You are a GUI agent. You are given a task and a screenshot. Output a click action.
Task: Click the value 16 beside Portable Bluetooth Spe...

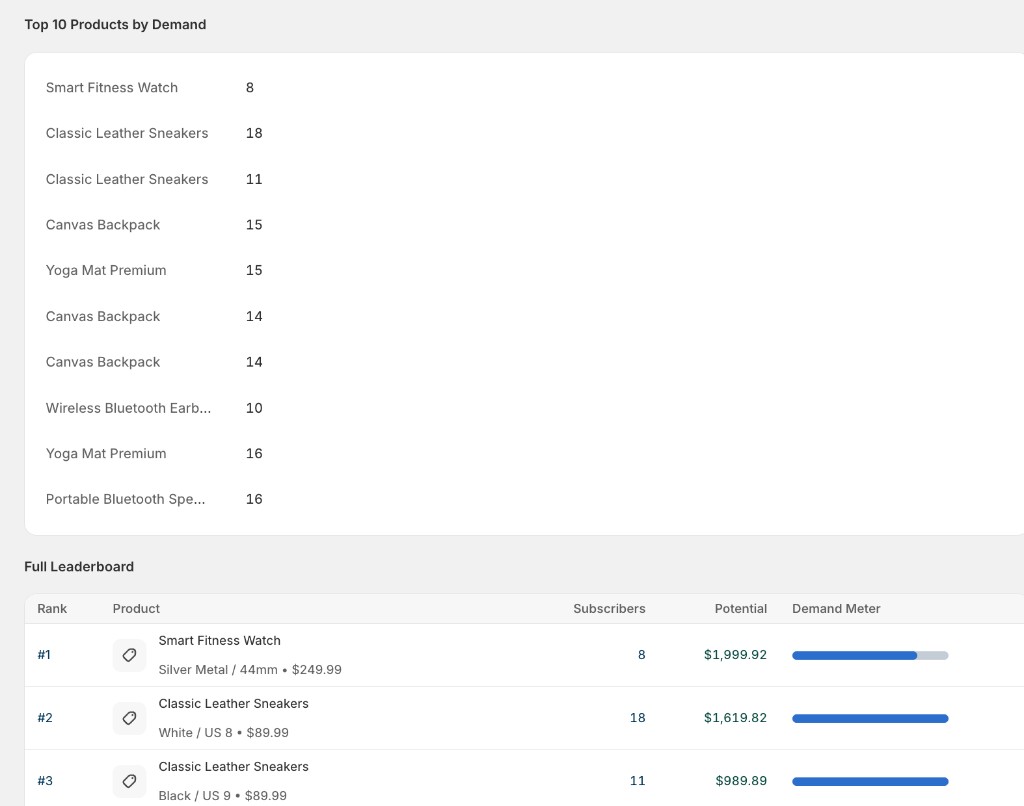click(254, 499)
